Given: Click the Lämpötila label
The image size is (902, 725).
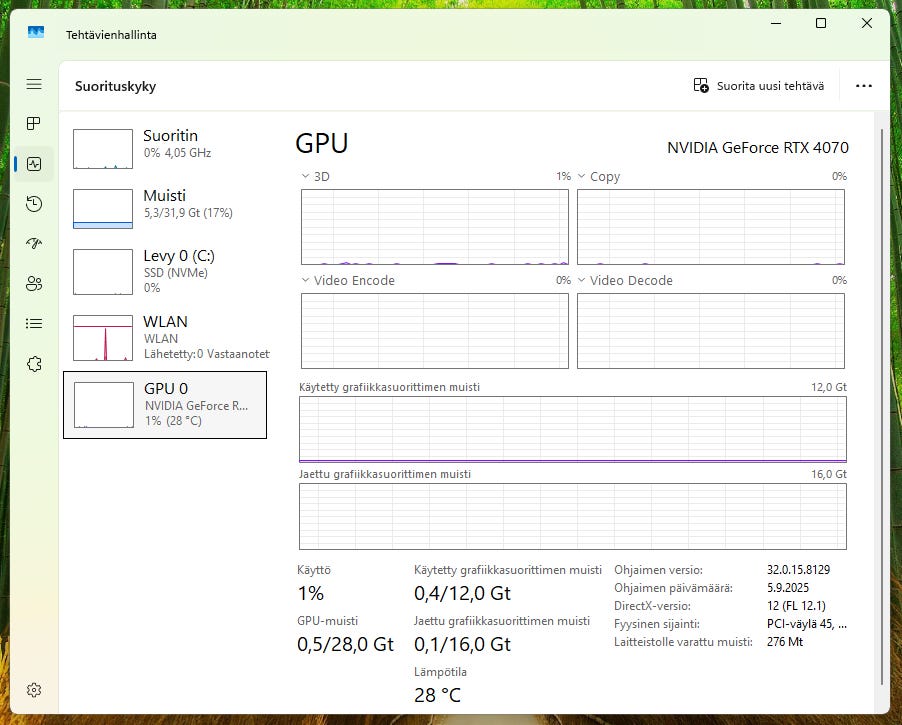Looking at the screenshot, I should (440, 671).
